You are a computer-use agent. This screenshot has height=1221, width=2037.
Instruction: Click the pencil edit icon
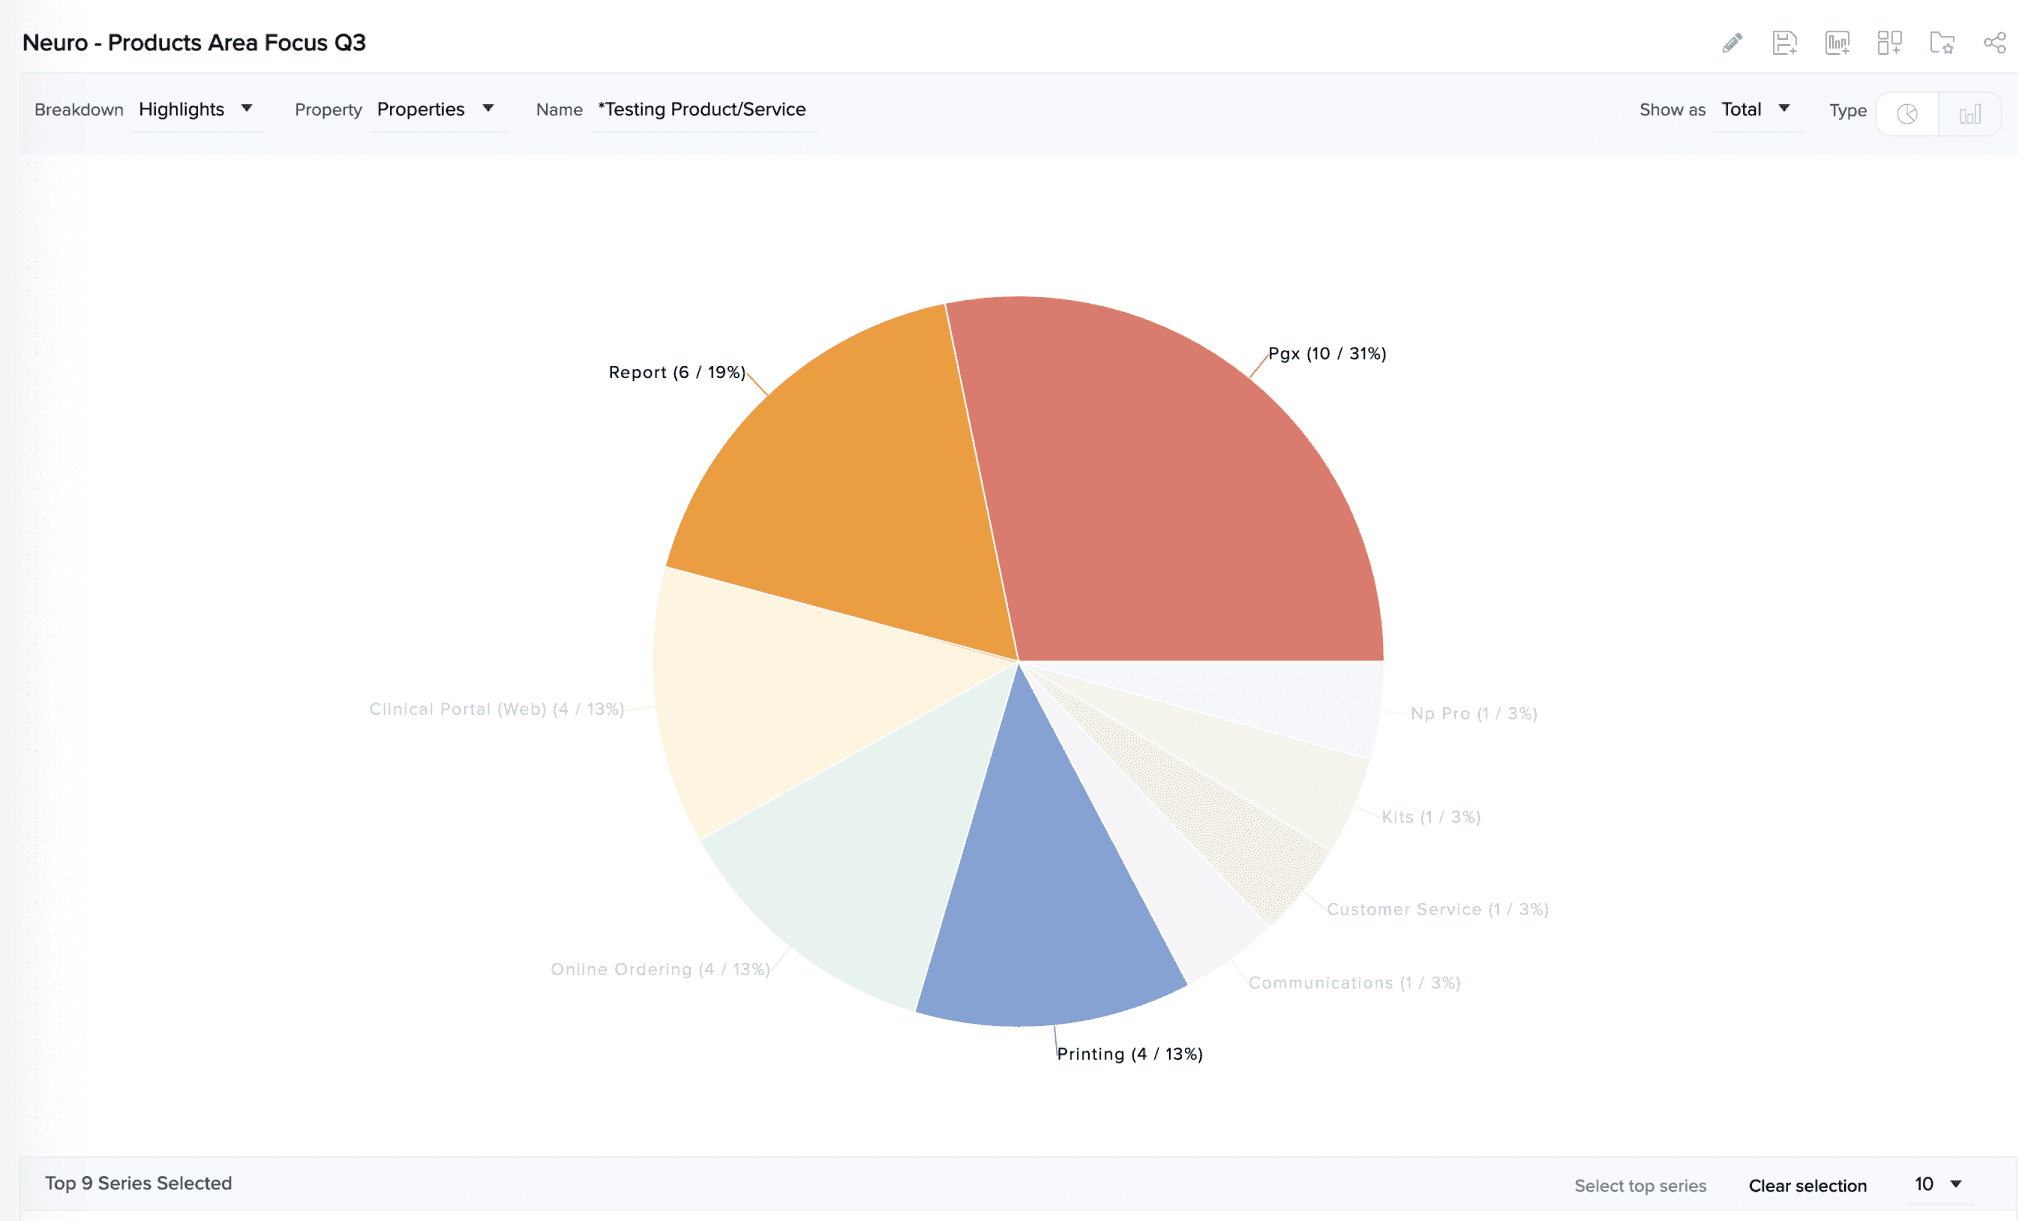coord(1732,43)
